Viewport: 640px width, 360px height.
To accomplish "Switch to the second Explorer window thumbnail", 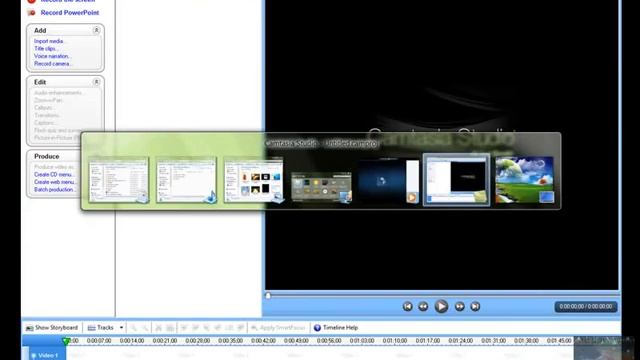I will point(186,180).
